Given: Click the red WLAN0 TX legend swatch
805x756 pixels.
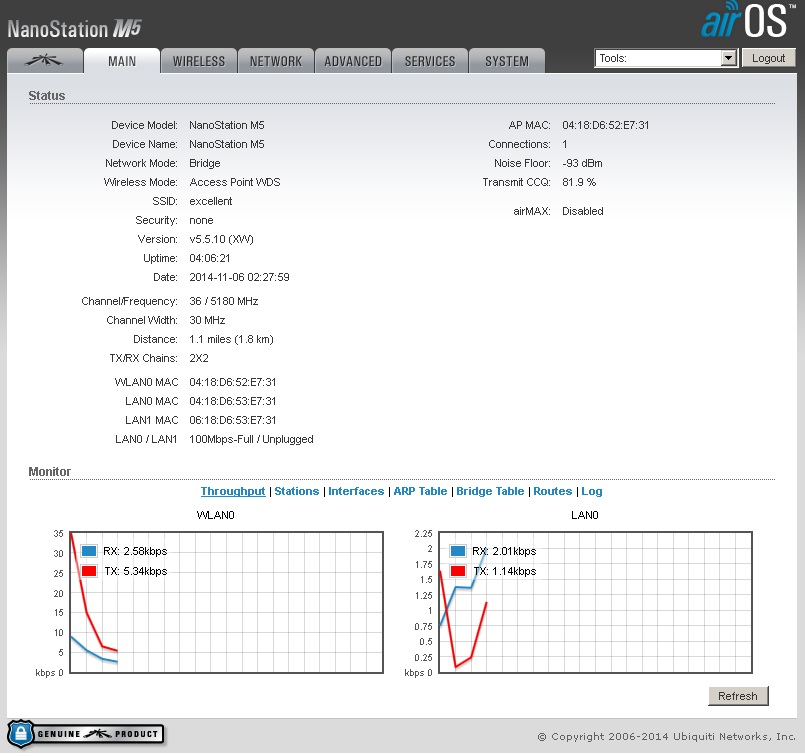Looking at the screenshot, I should (x=89, y=571).
